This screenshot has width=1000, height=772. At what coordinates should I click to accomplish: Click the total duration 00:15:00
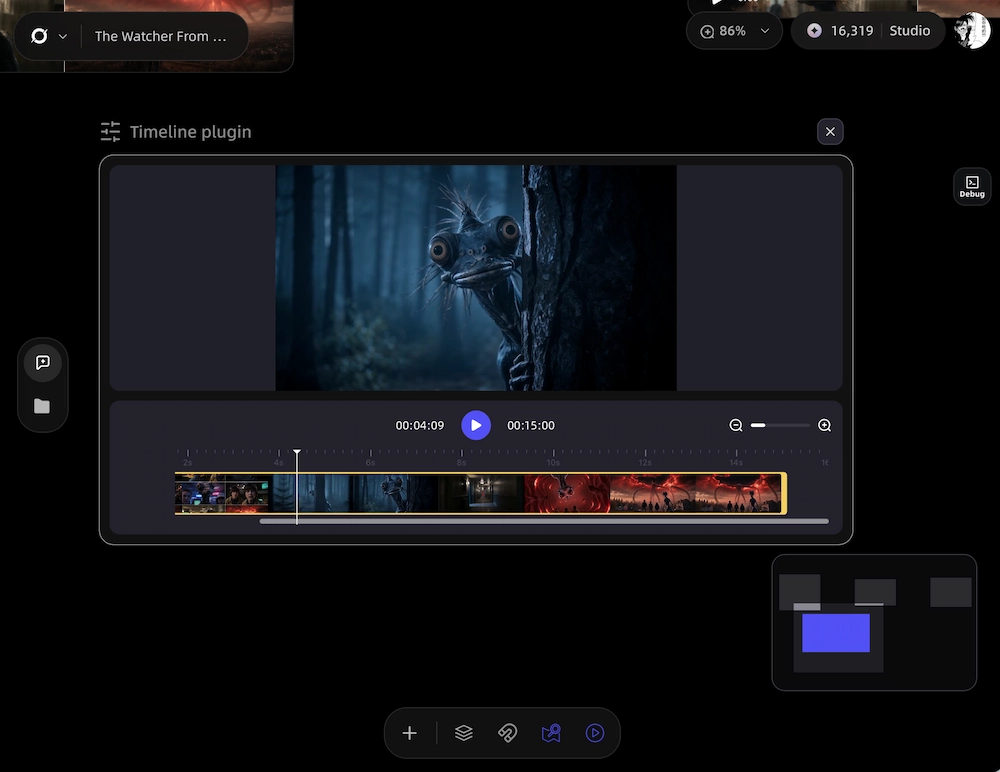point(531,426)
